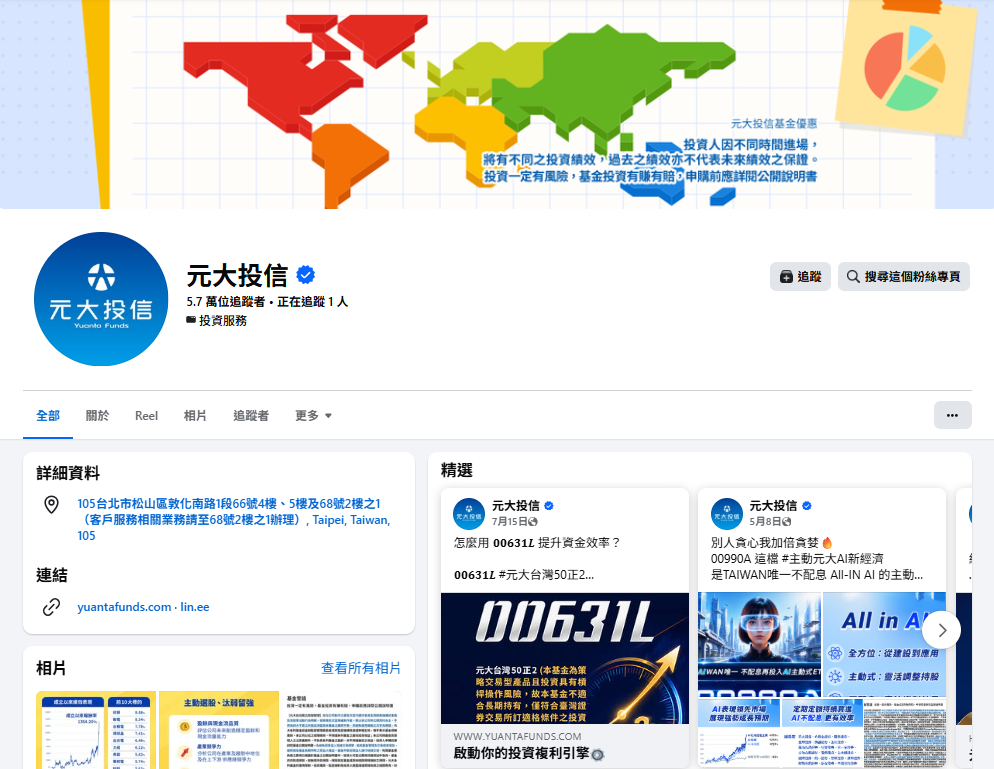This screenshot has height=769, width=994.
Task: Open the All in AI post image
Action: coord(884,644)
